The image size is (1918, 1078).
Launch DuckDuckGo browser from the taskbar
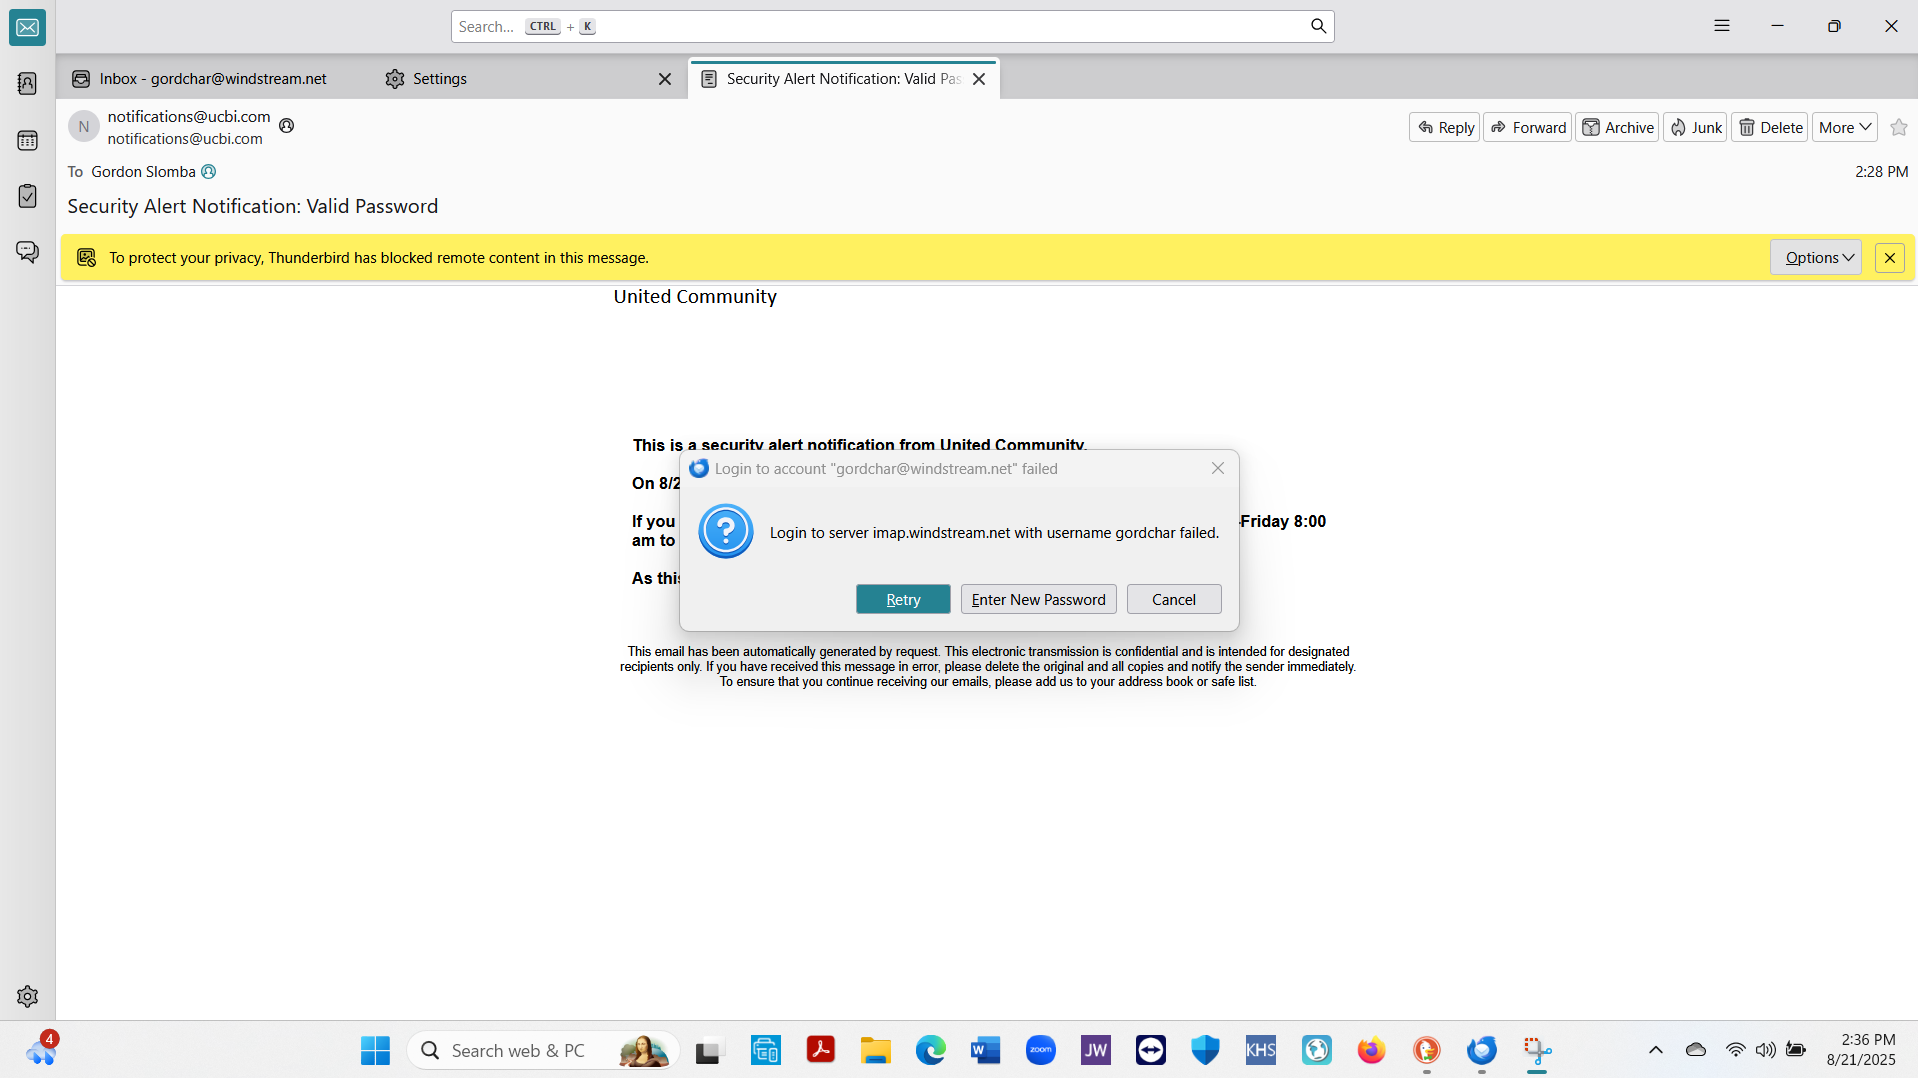coord(1426,1050)
